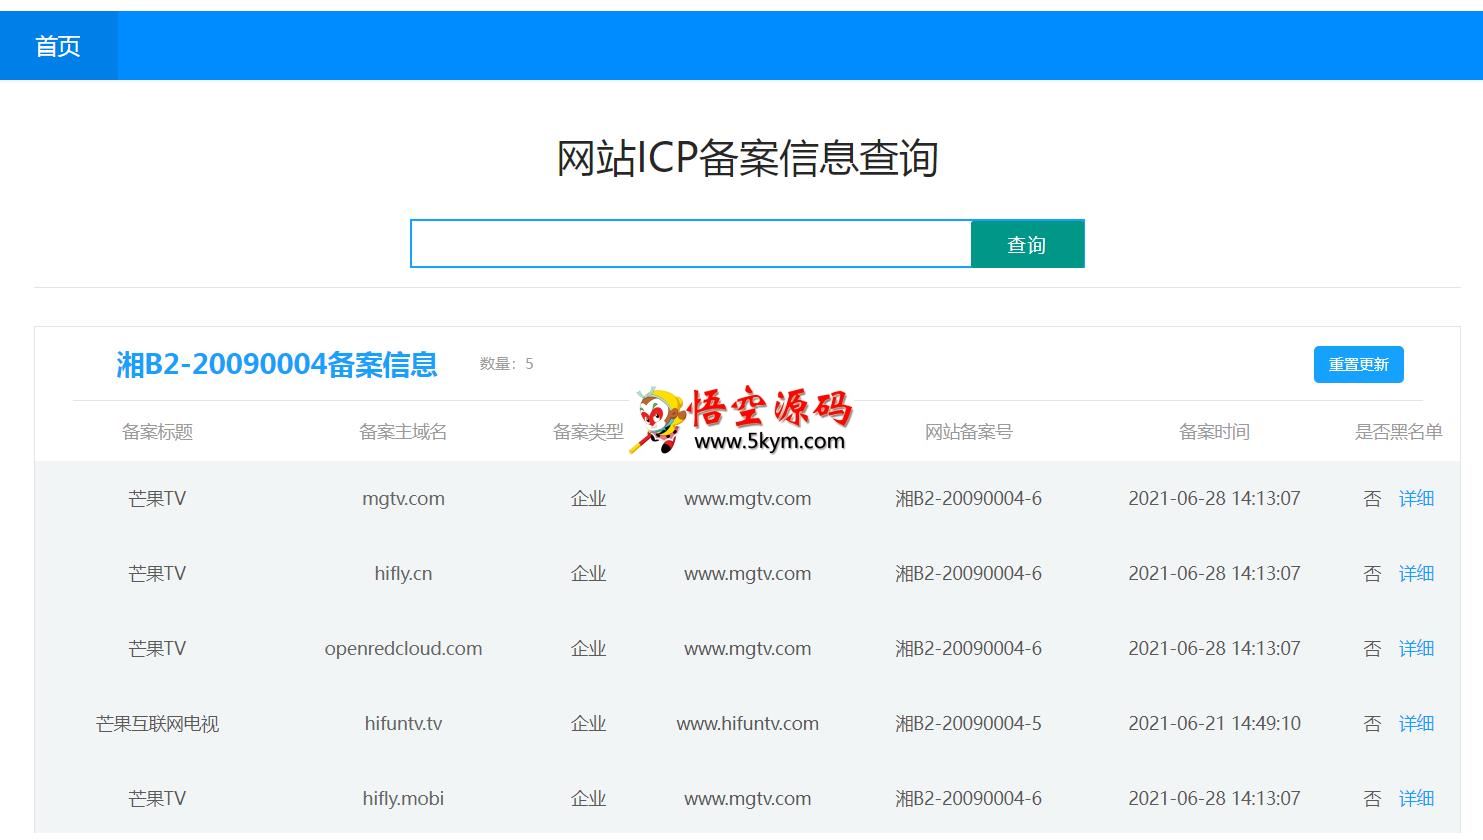Image resolution: width=1483 pixels, height=840 pixels.
Task: Click the 网站ICP备案信息查询 page title
Action: [747, 158]
